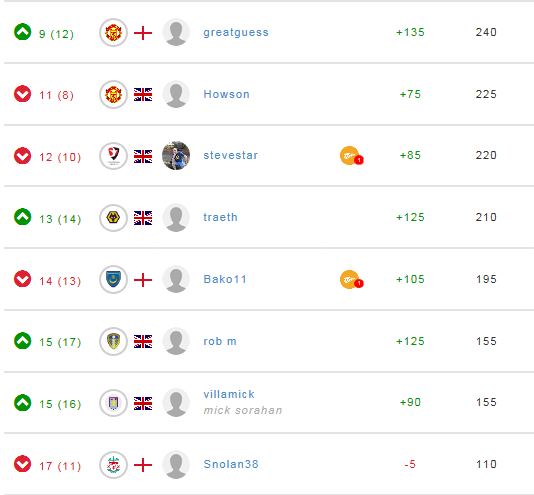
Task: Click the Leeds club crest beside rob m
Action: tap(113, 341)
